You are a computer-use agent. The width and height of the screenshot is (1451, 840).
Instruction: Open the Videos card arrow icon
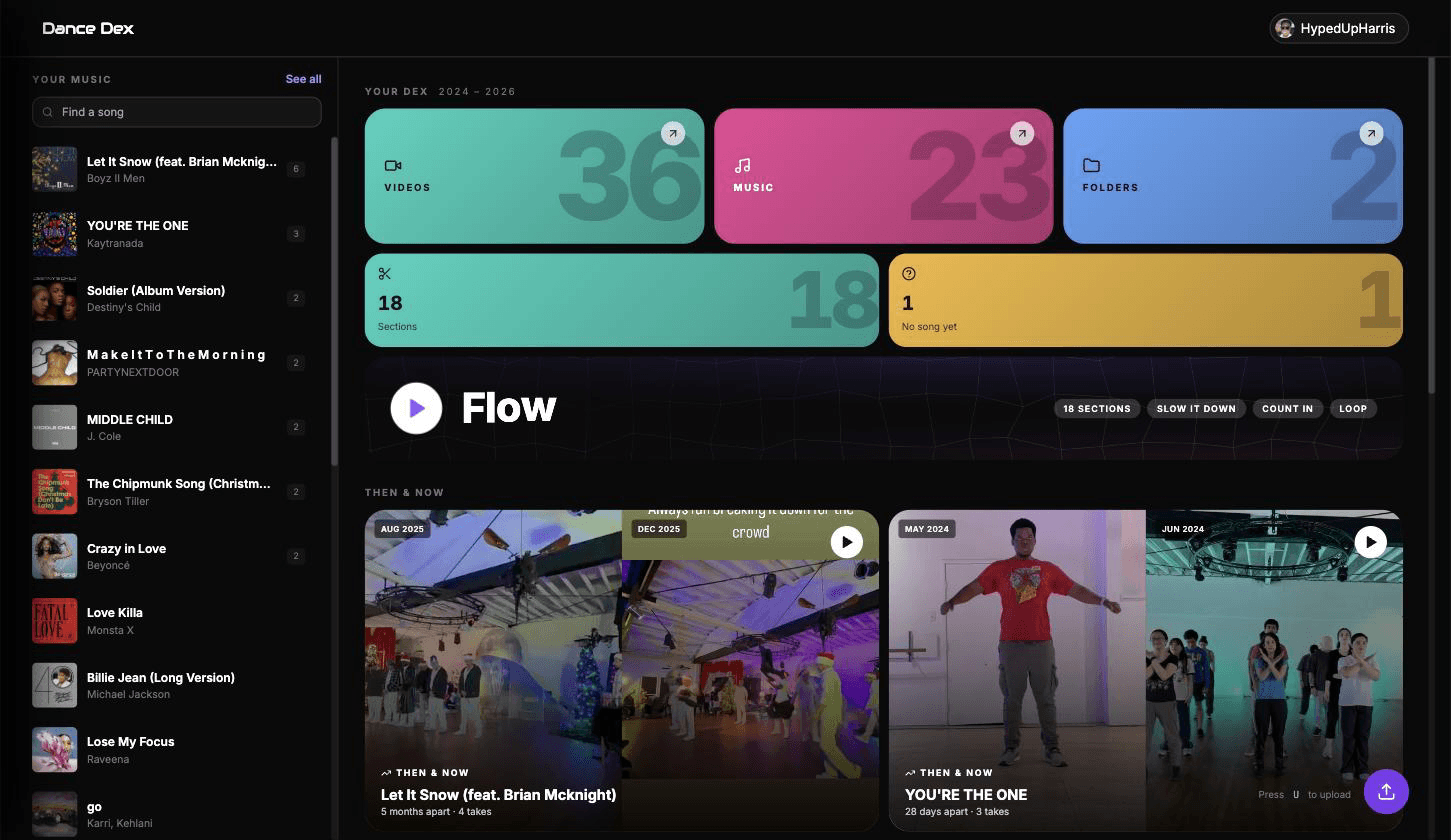pos(673,133)
